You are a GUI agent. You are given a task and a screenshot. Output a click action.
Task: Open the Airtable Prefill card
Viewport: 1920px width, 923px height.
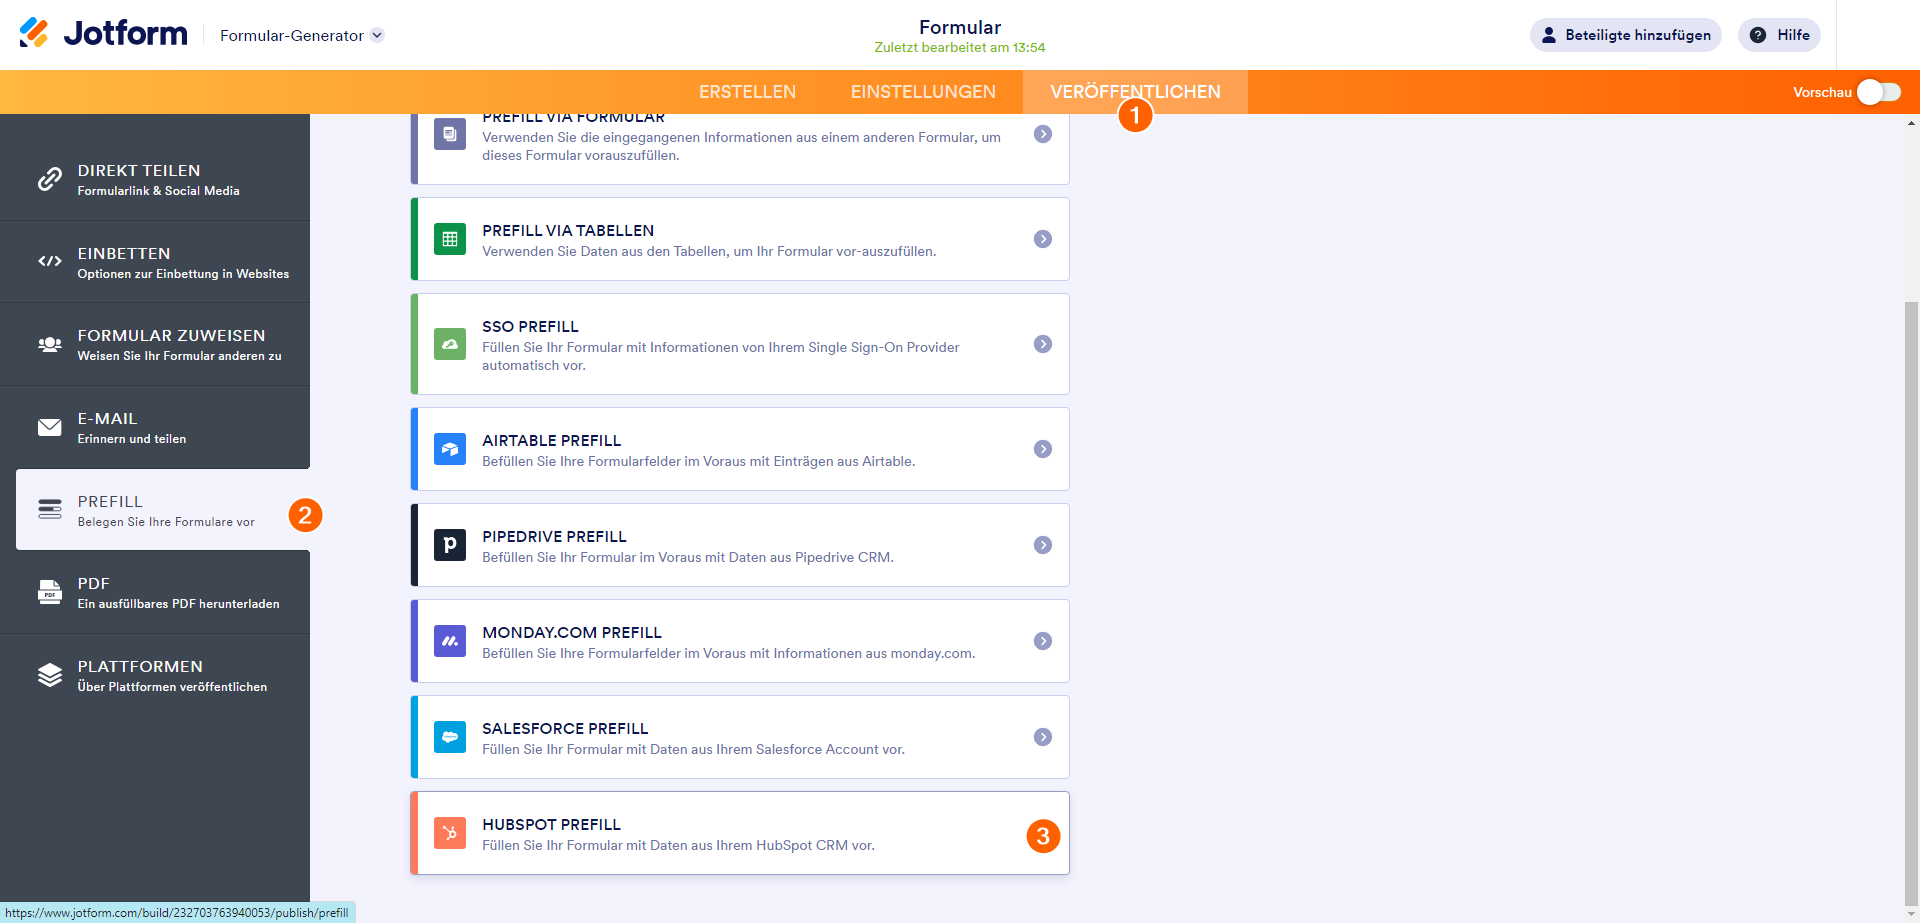[x=740, y=449]
